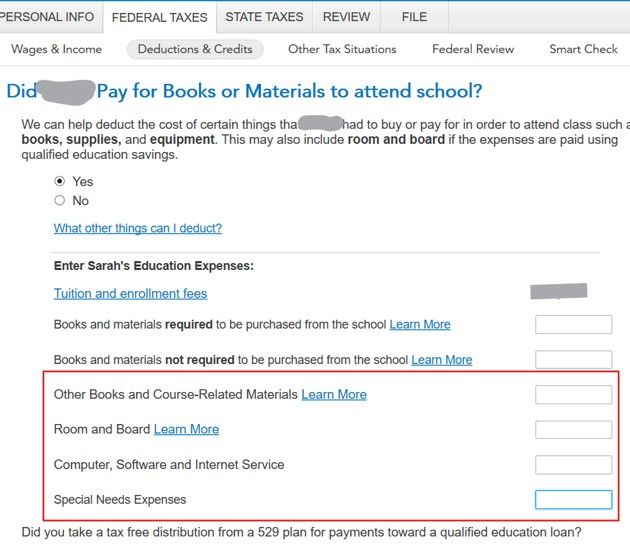Click 'What other things can I deduct?' link

138,228
